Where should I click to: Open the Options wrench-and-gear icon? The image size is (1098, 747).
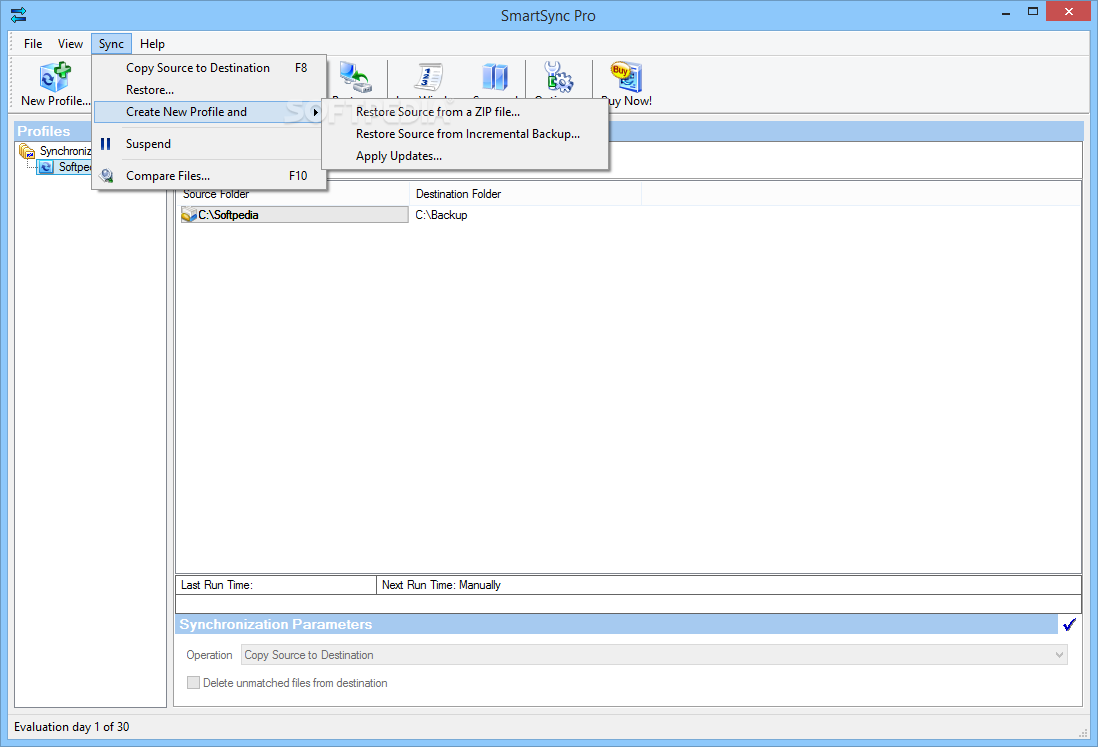(x=559, y=77)
